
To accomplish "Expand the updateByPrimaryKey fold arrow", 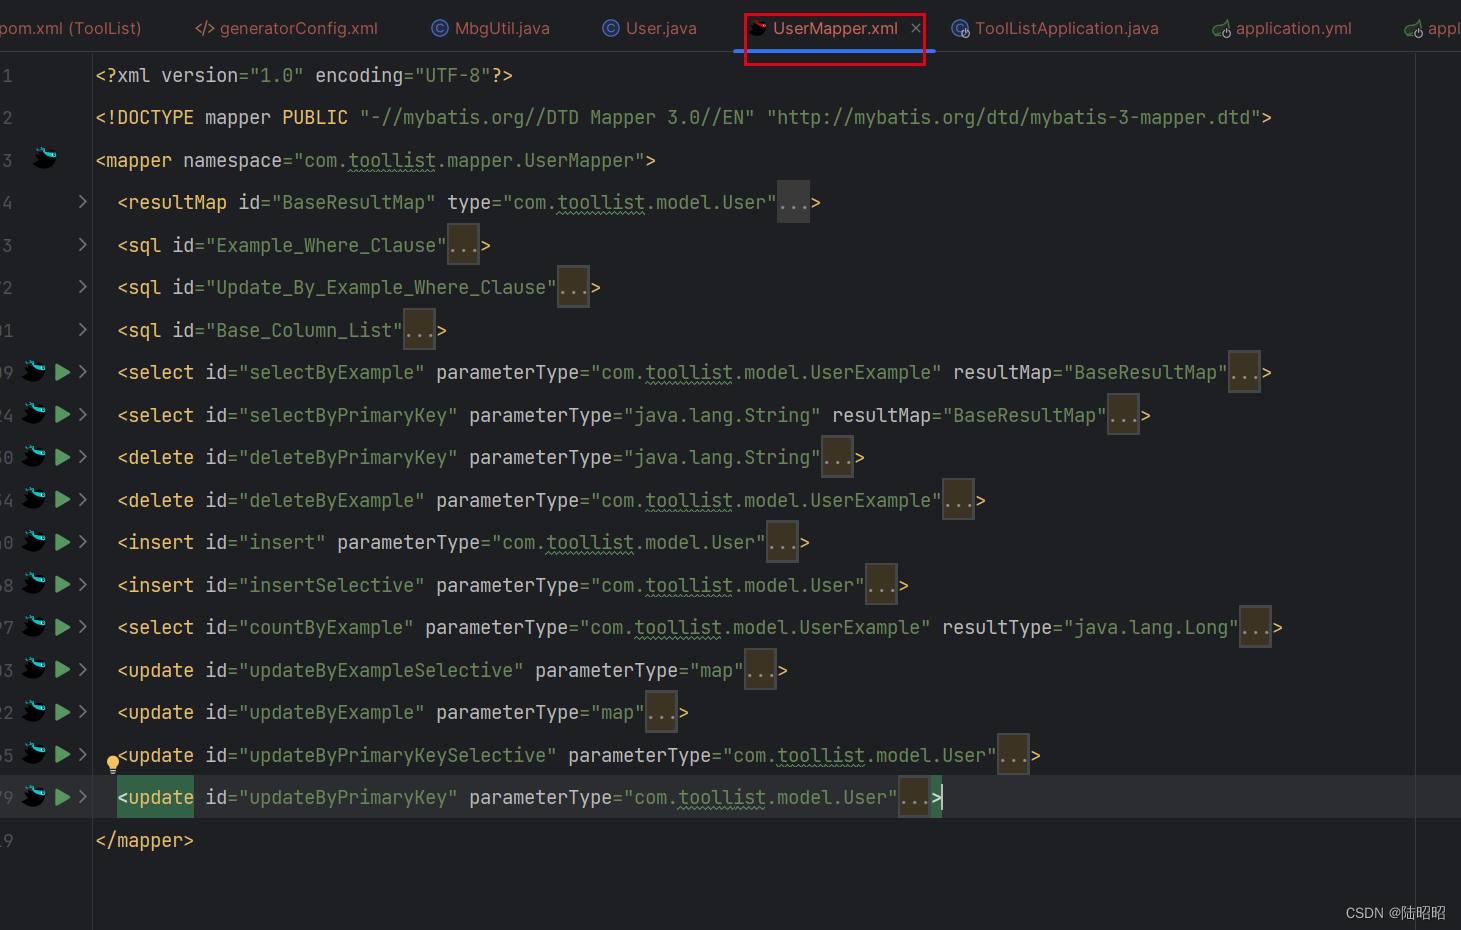I will coord(83,797).
